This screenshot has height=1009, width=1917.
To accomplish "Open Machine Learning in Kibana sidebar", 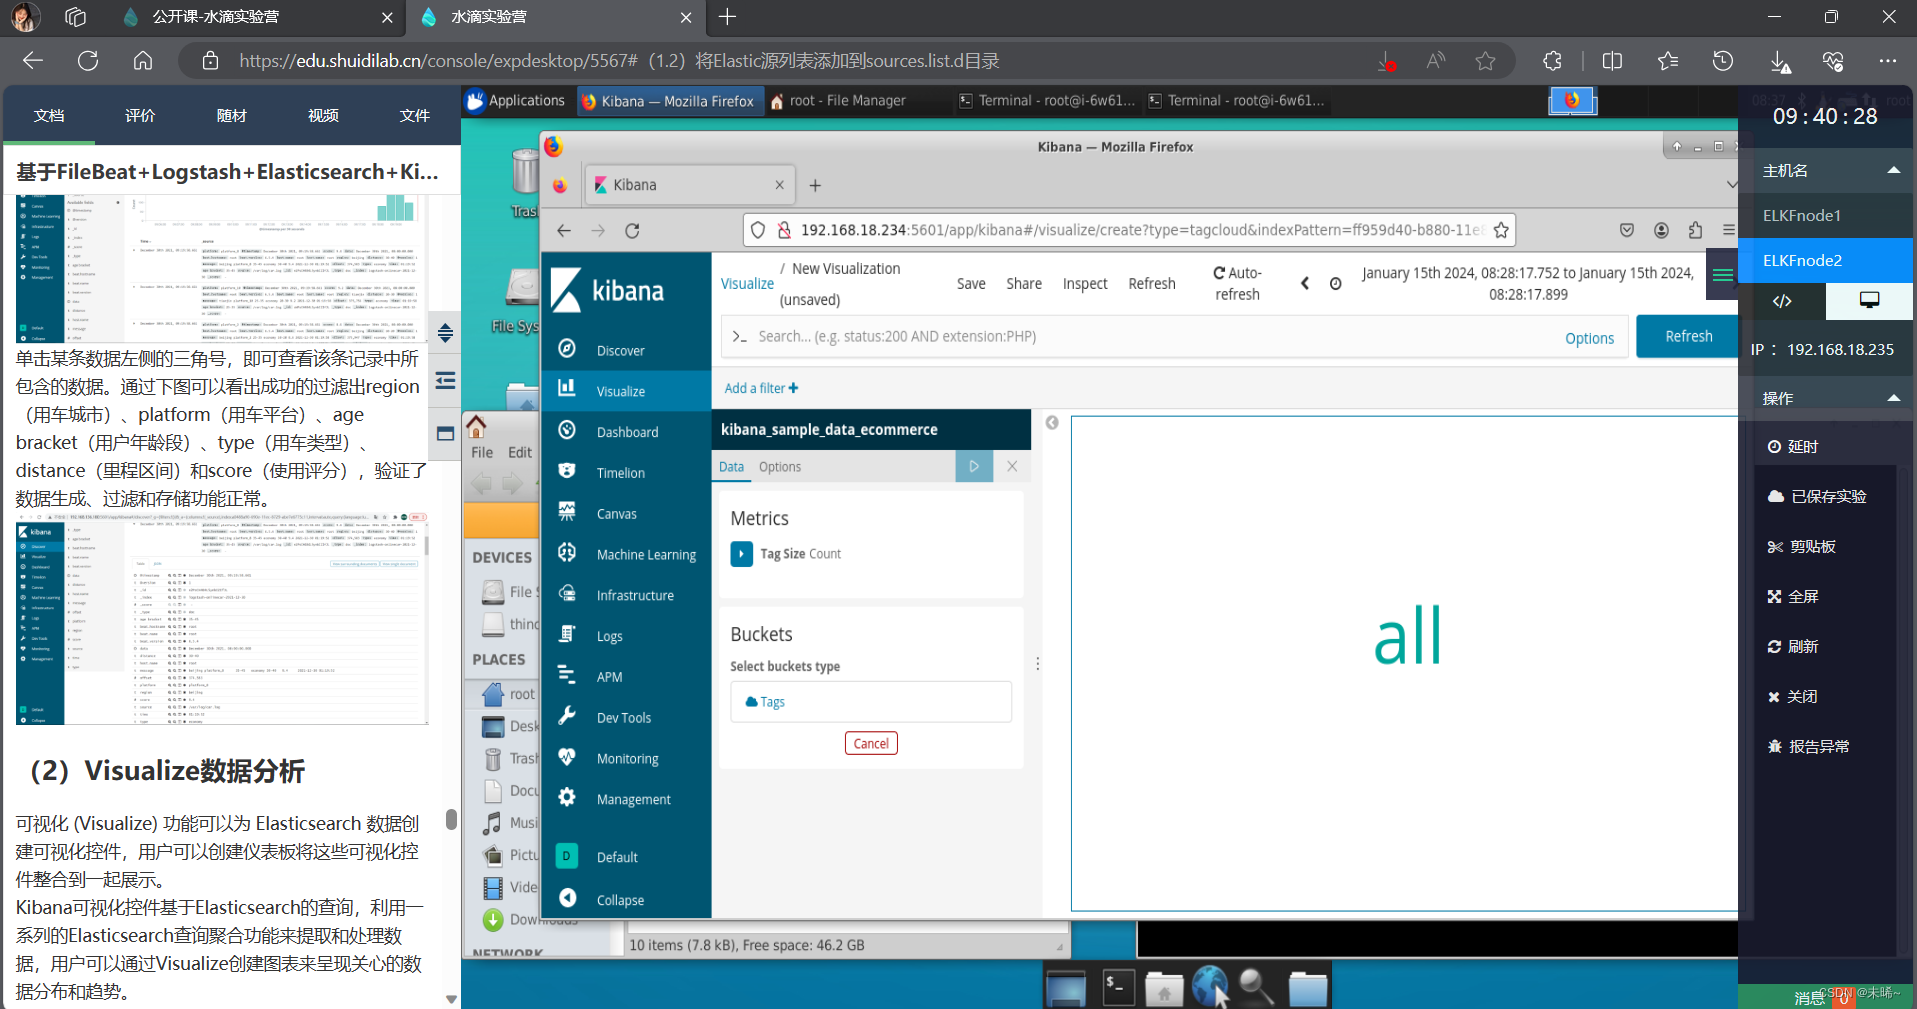I will pos(646,555).
